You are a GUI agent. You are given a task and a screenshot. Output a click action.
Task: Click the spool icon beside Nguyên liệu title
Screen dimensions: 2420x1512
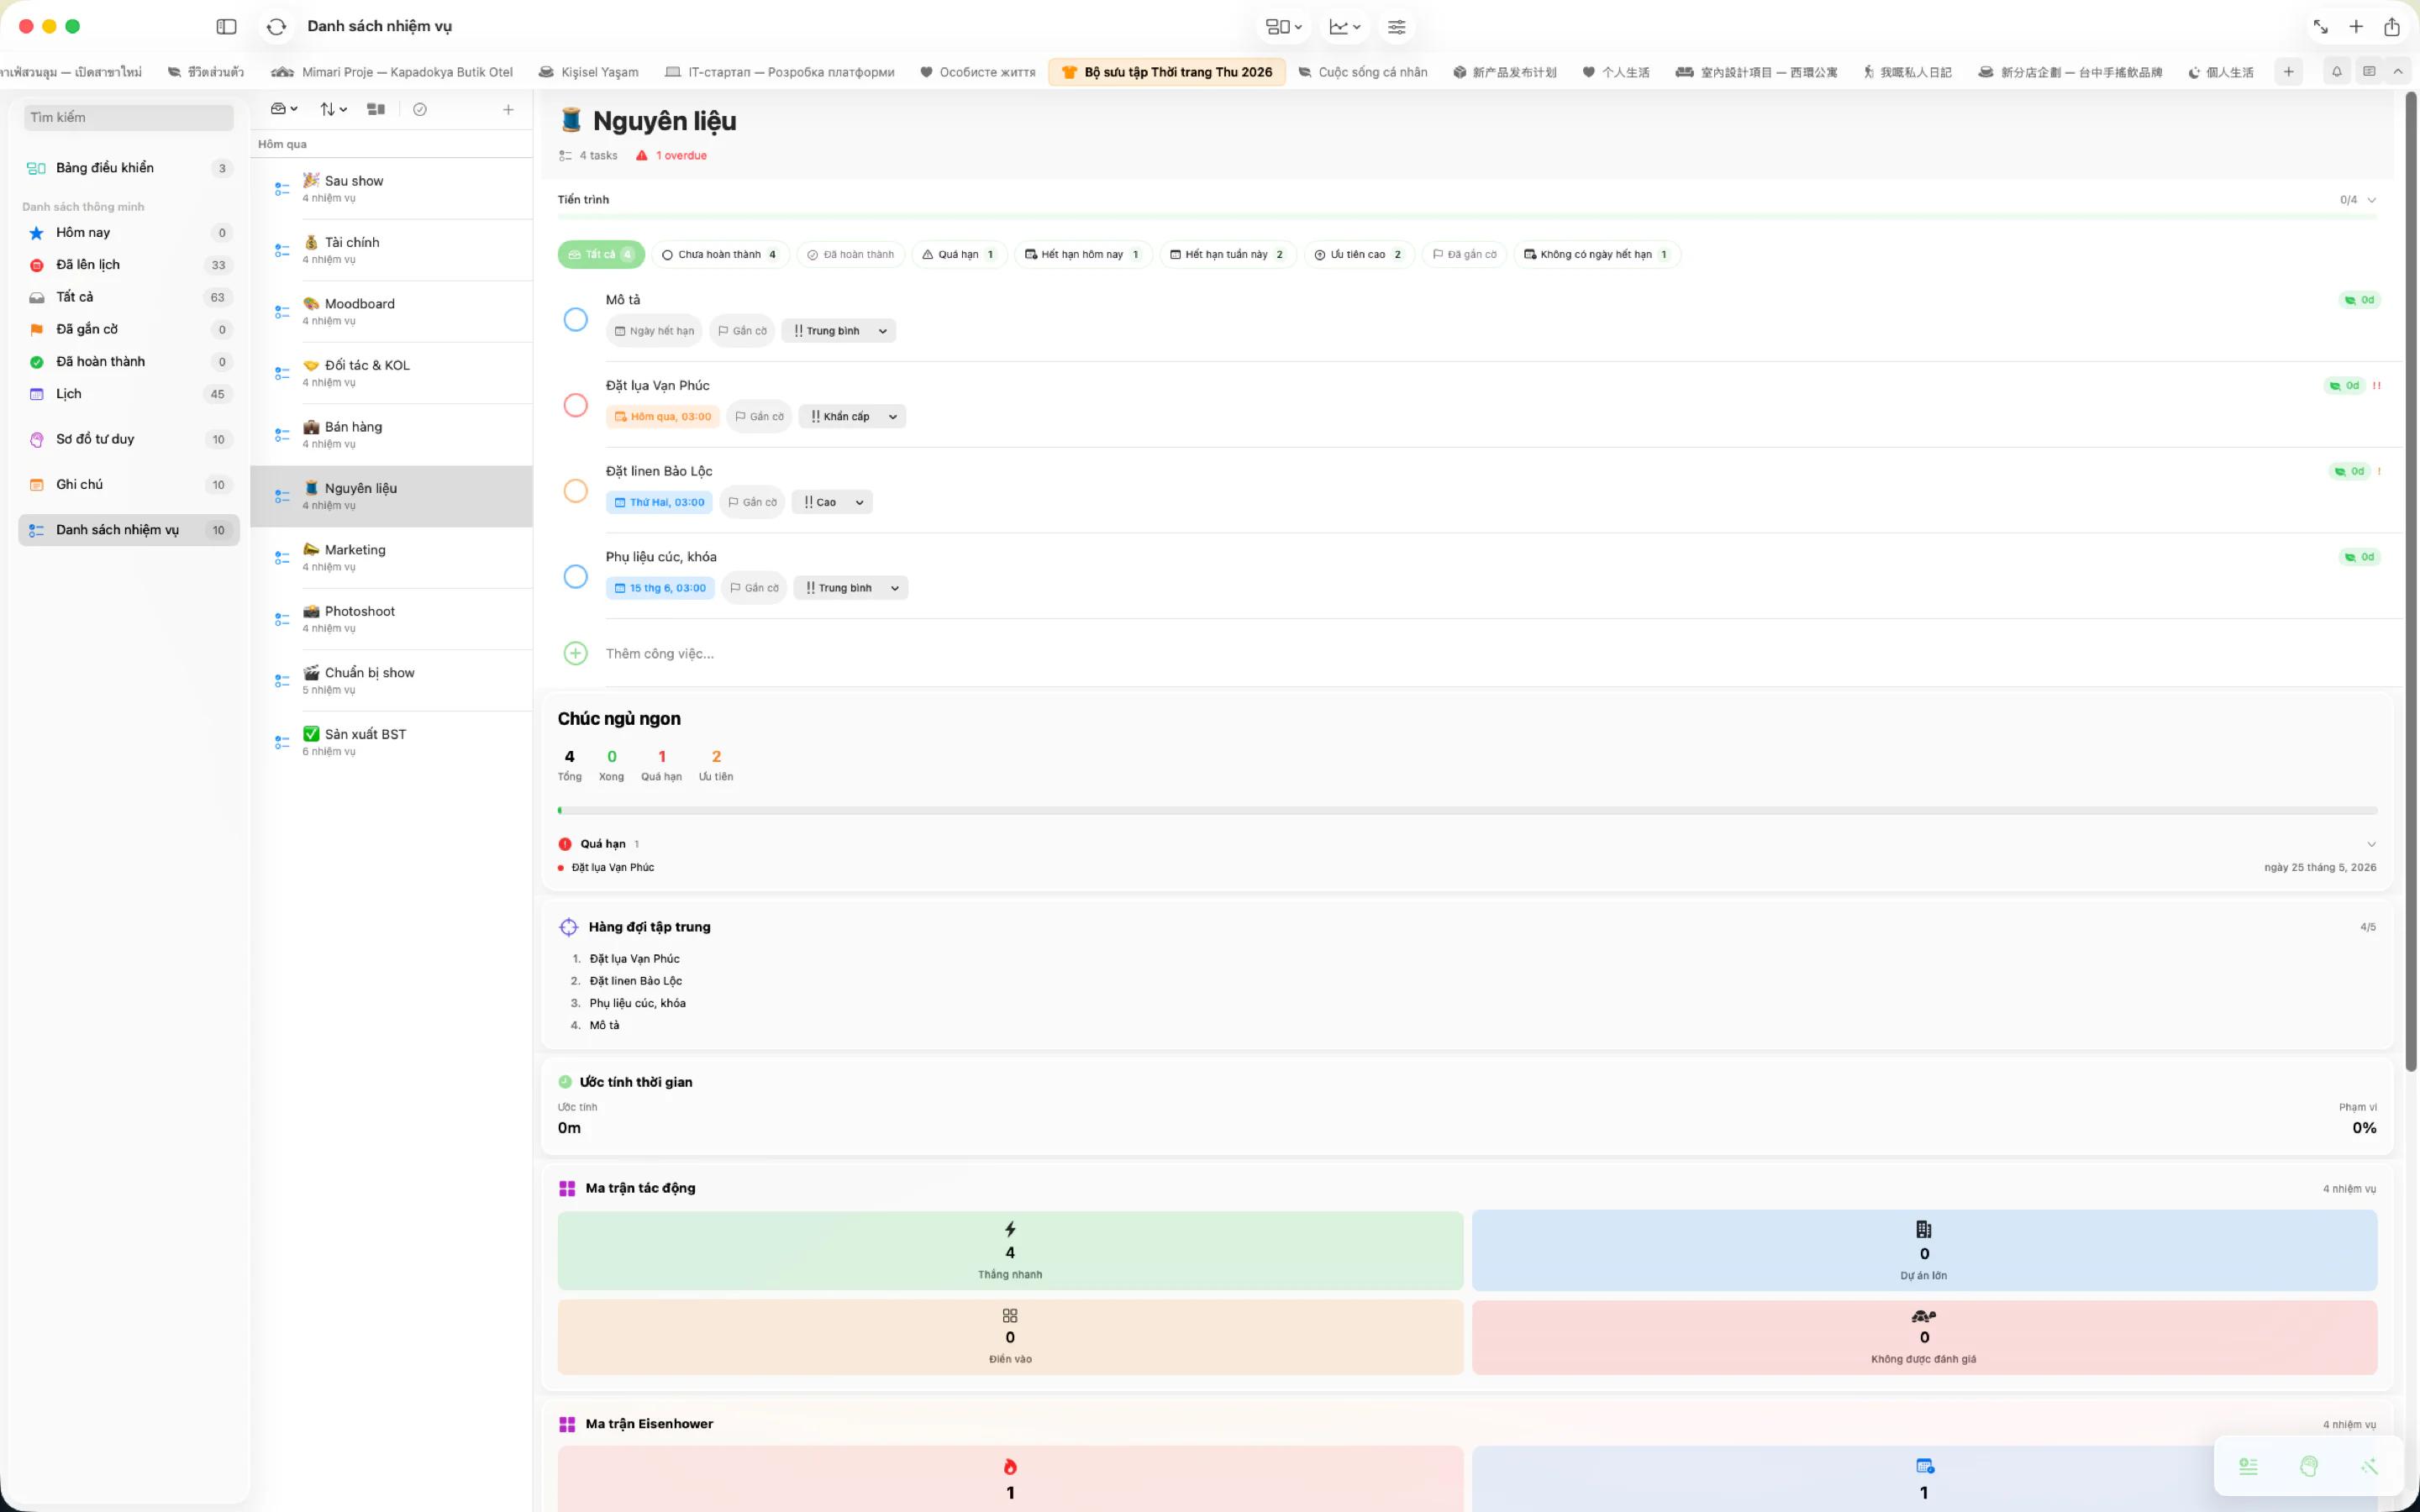pos(570,121)
